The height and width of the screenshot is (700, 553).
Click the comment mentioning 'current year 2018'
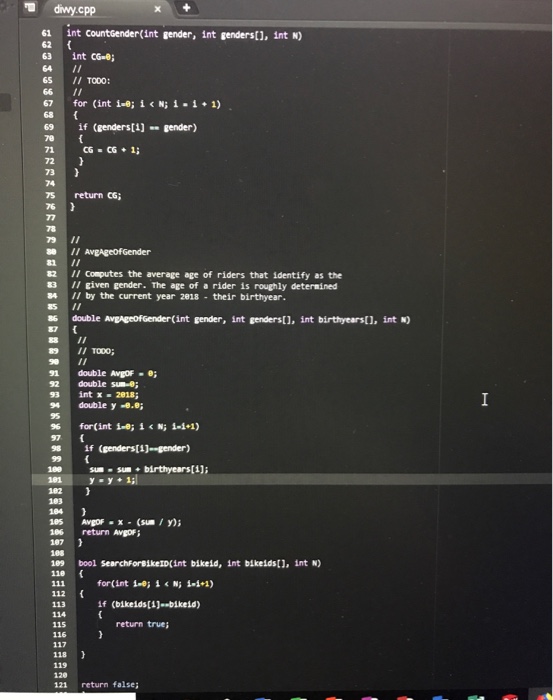pyautogui.click(x=179, y=296)
